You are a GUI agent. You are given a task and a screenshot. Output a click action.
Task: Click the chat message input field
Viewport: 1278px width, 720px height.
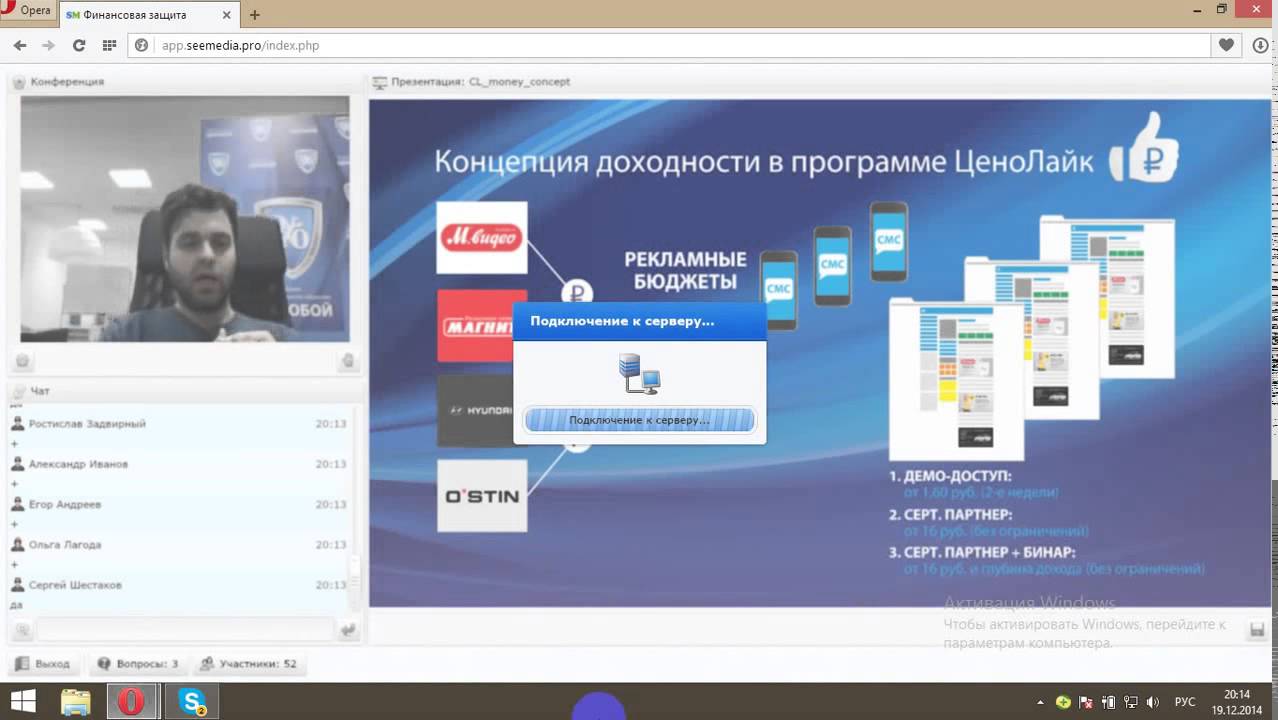(185, 630)
